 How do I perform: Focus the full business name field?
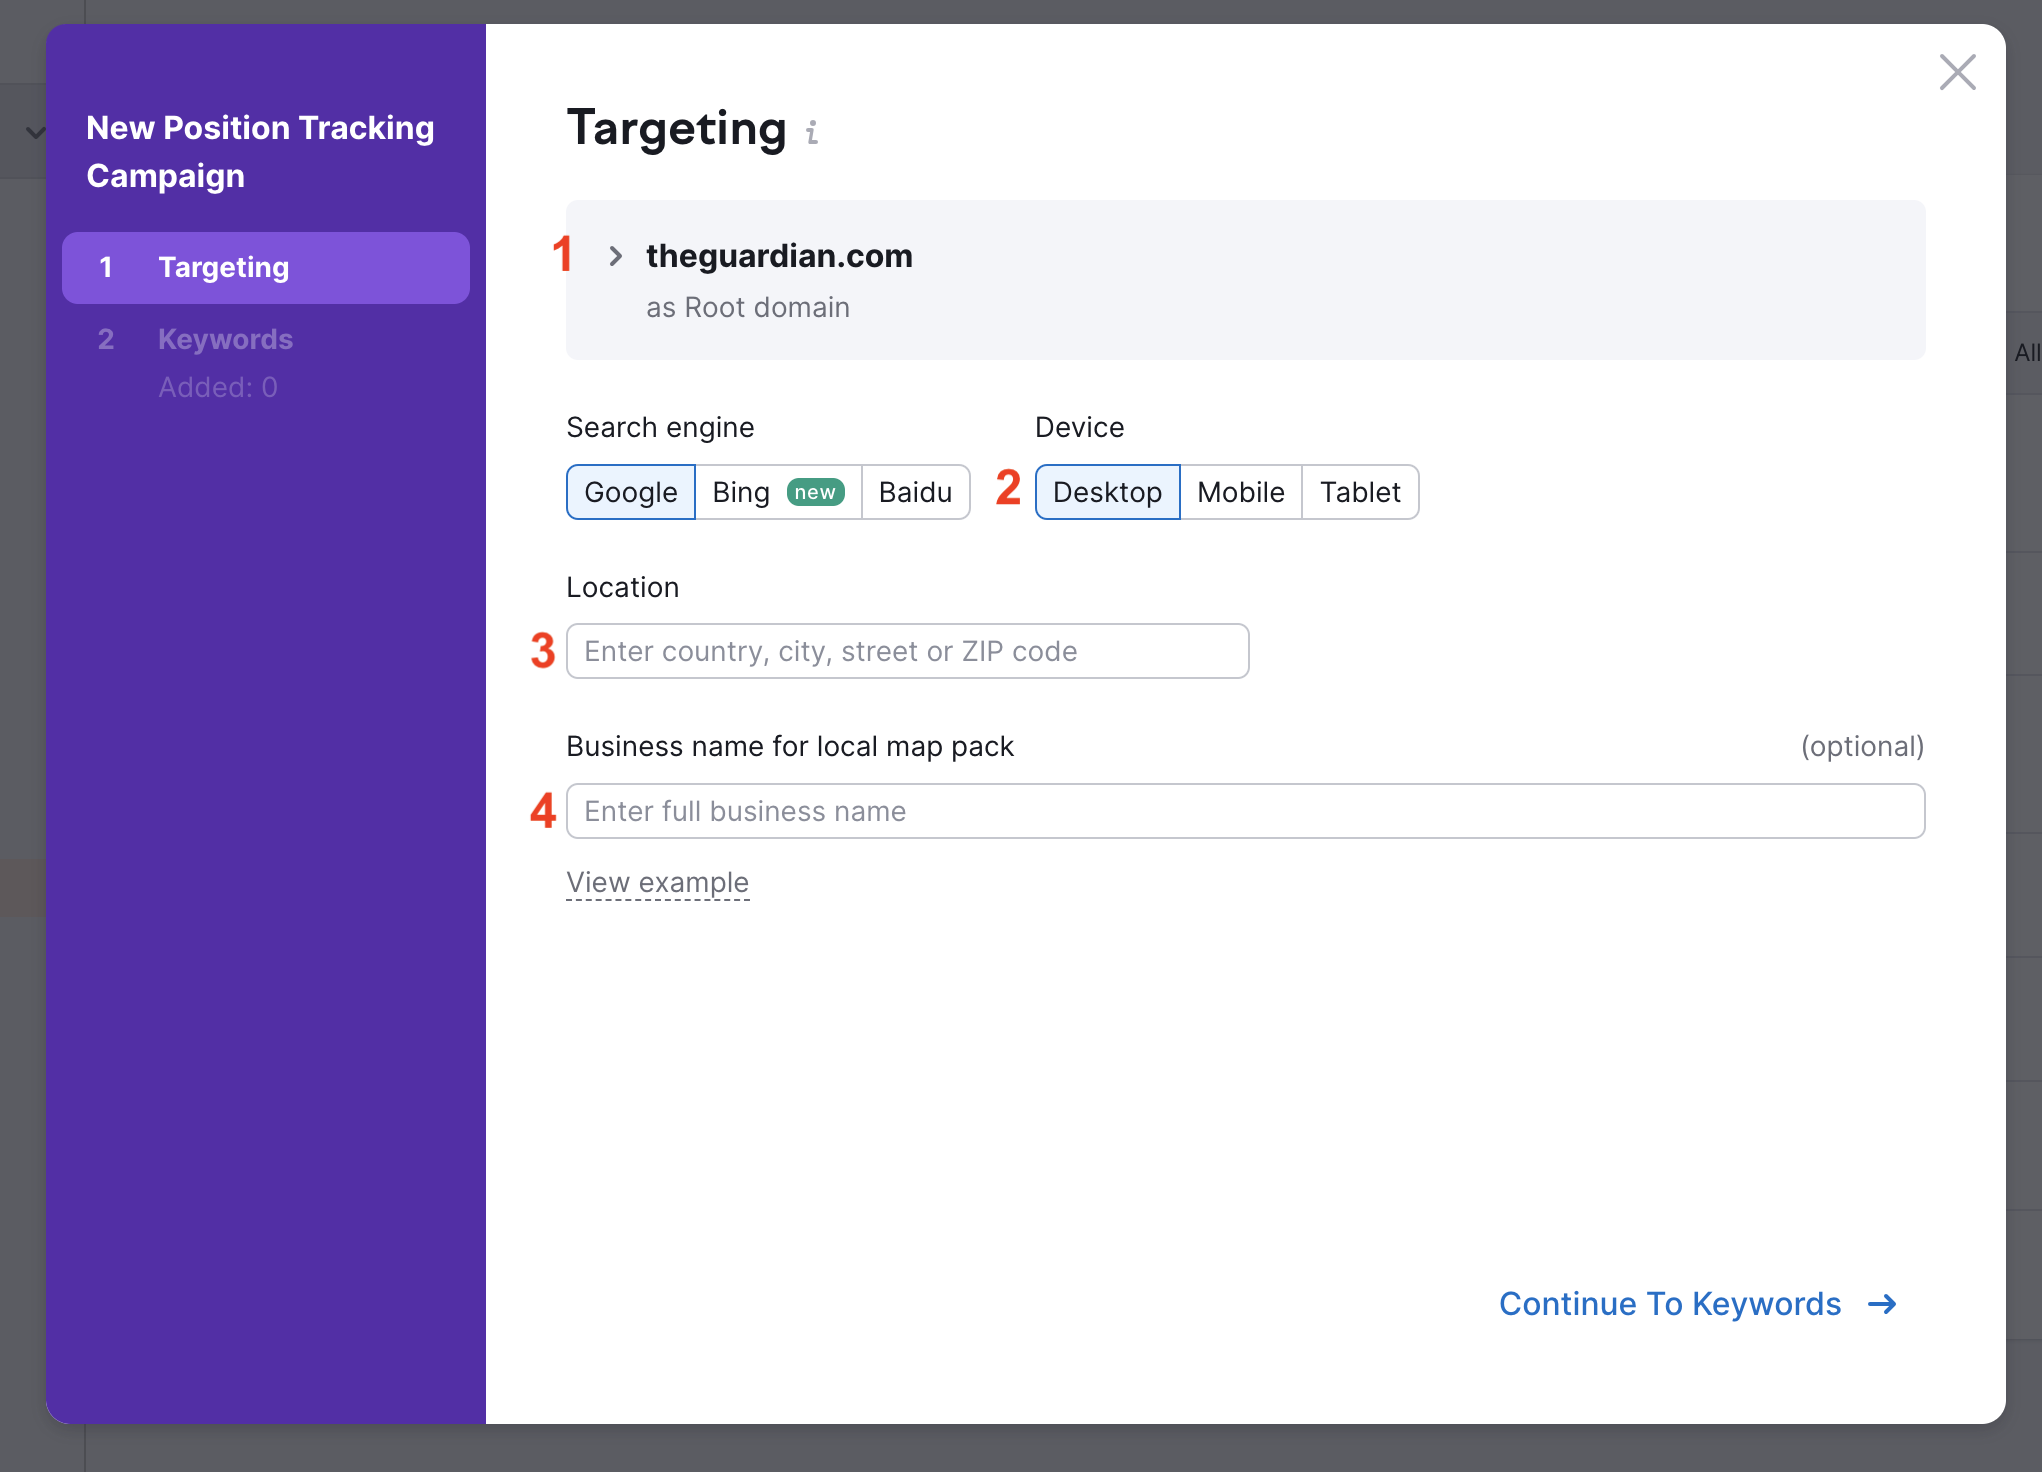click(1245, 811)
